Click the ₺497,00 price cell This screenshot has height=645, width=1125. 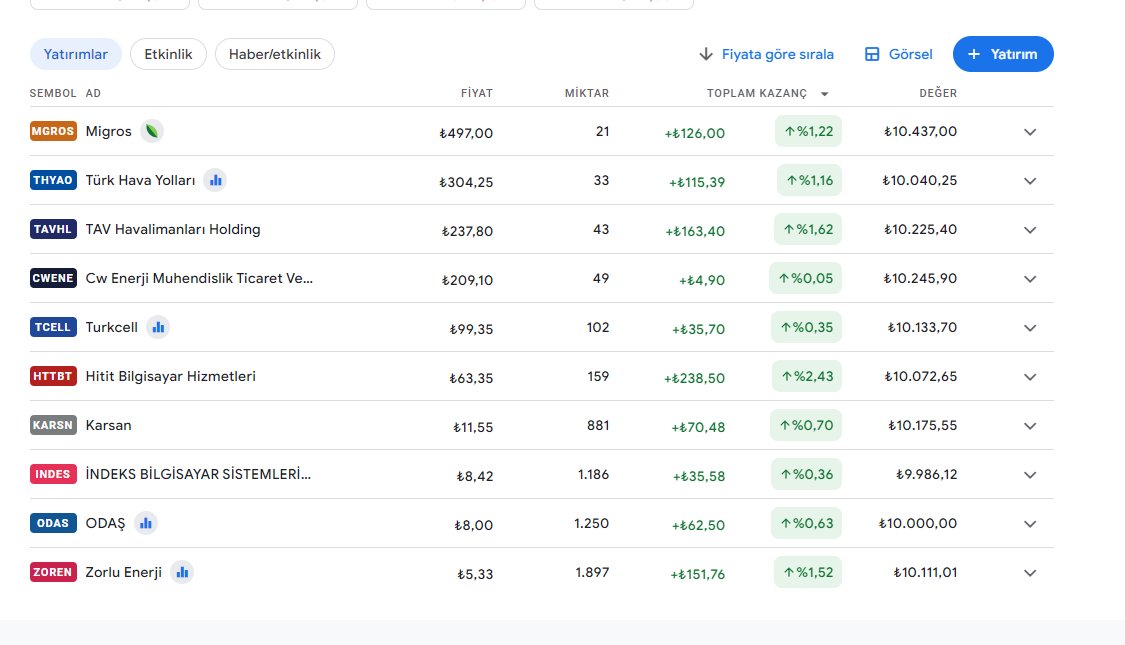[x=466, y=133]
